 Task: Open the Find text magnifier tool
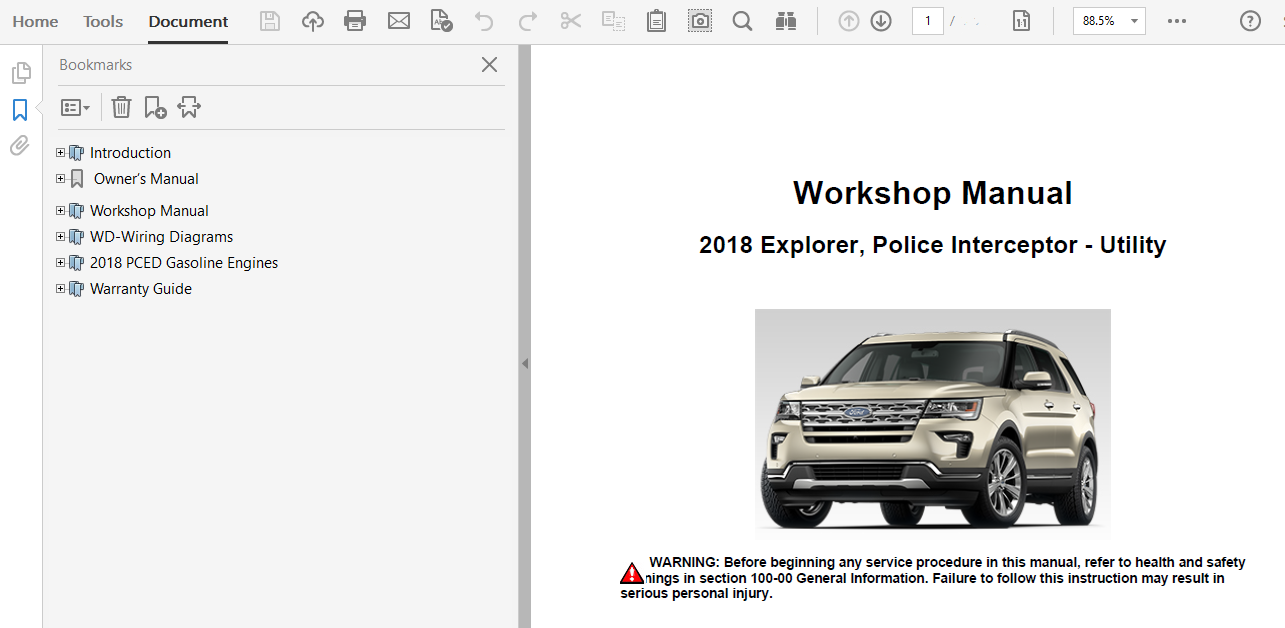(742, 21)
